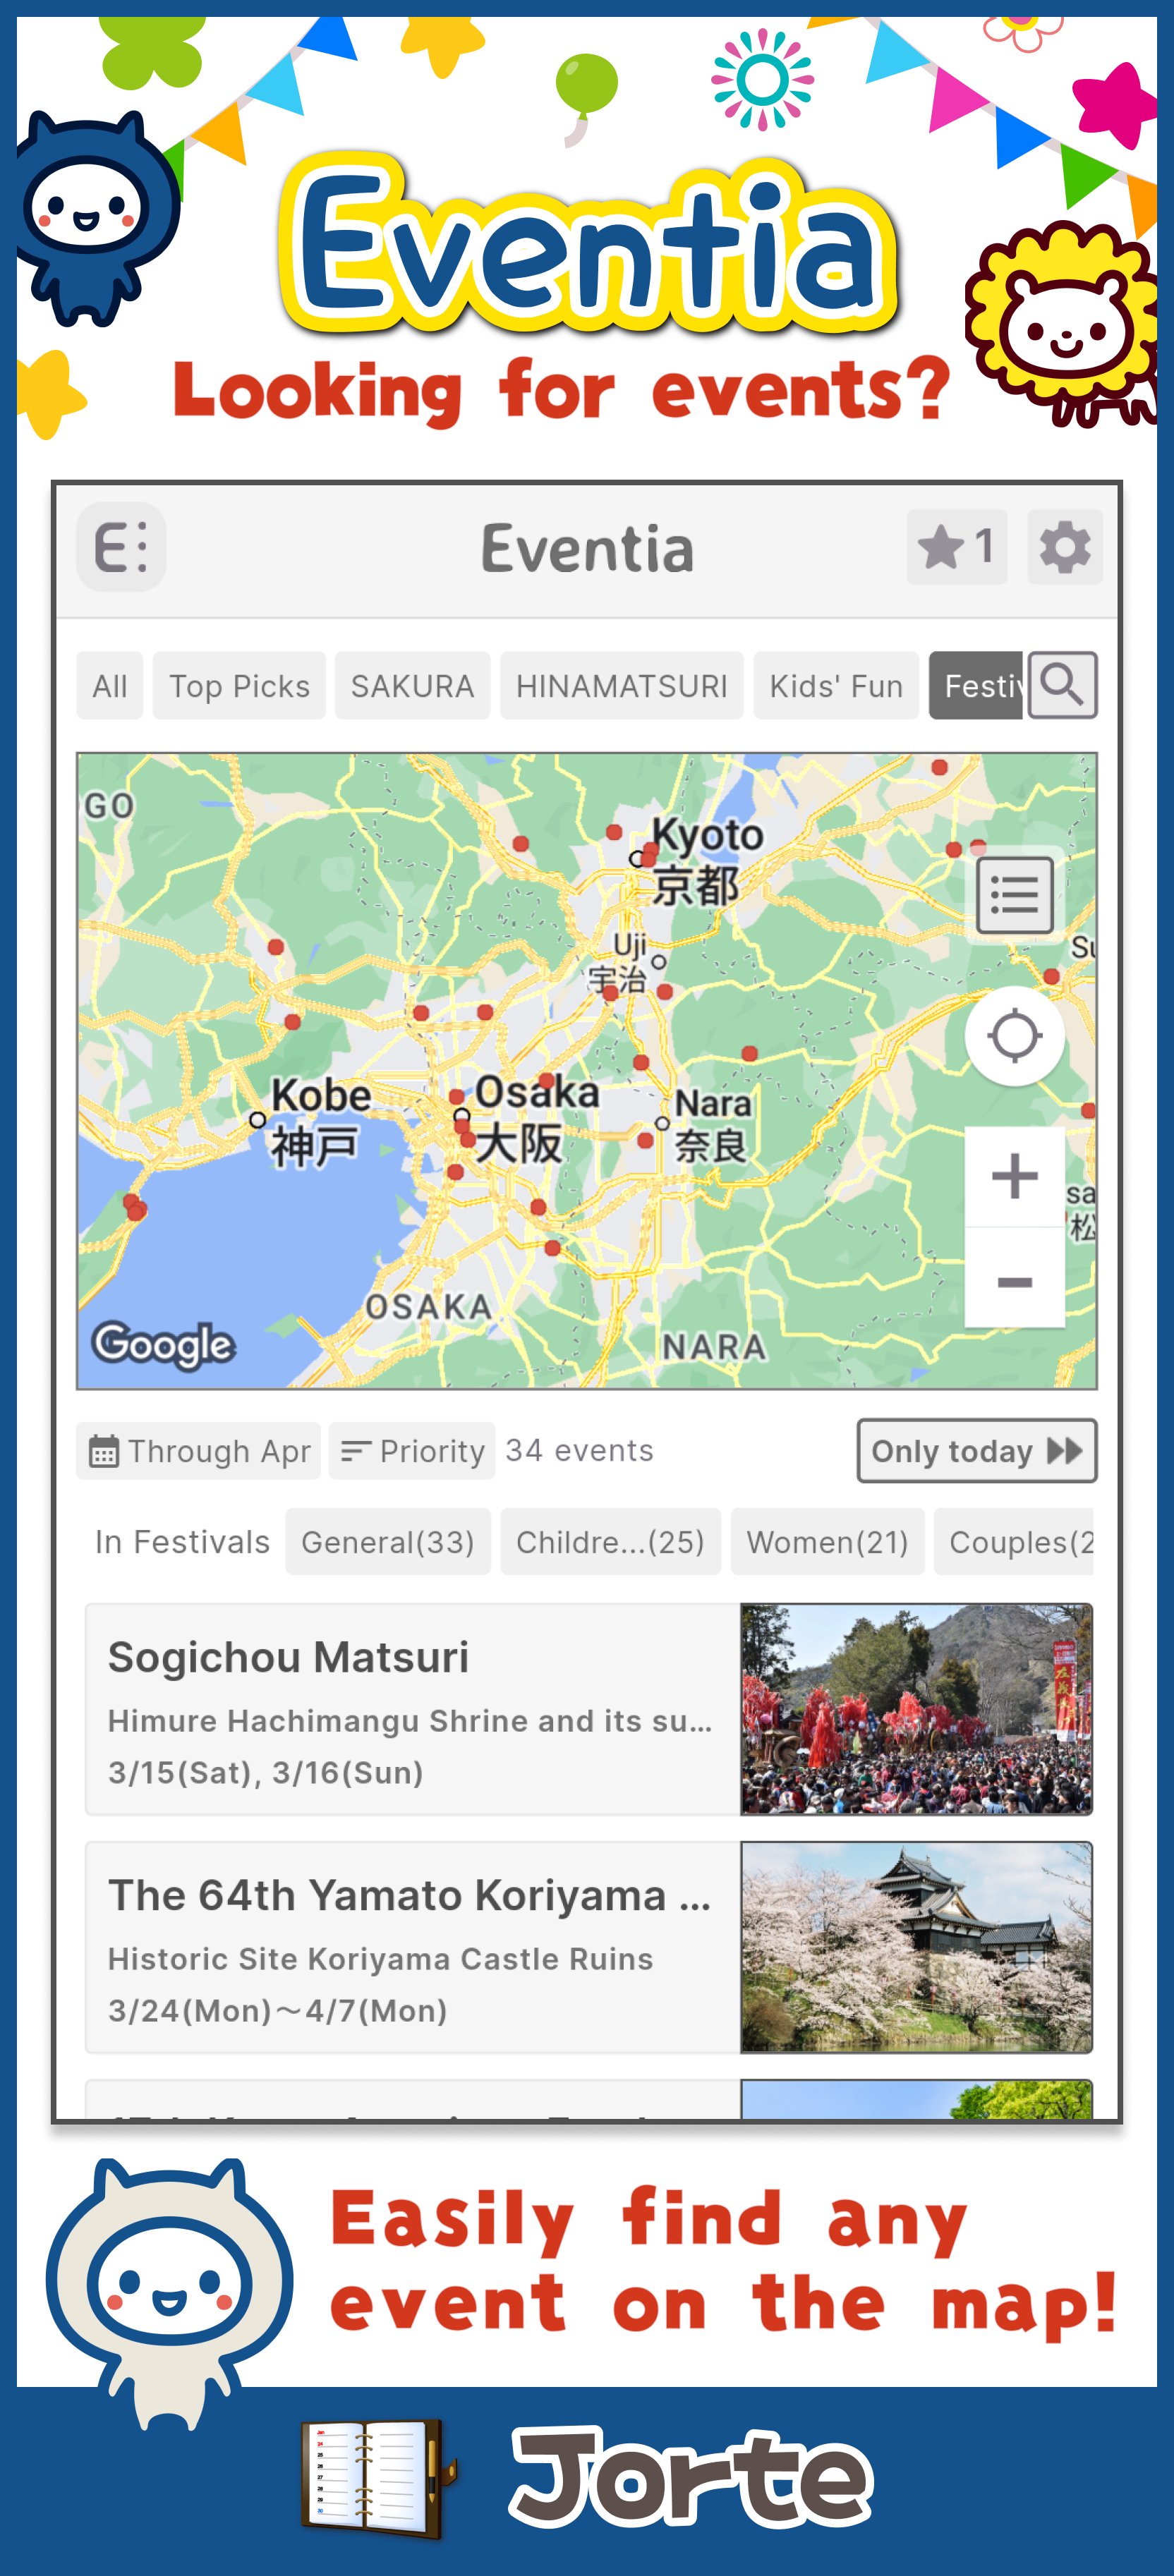
Task: Open 64th Yamato Koriyama event card
Action: click(x=411, y=1947)
